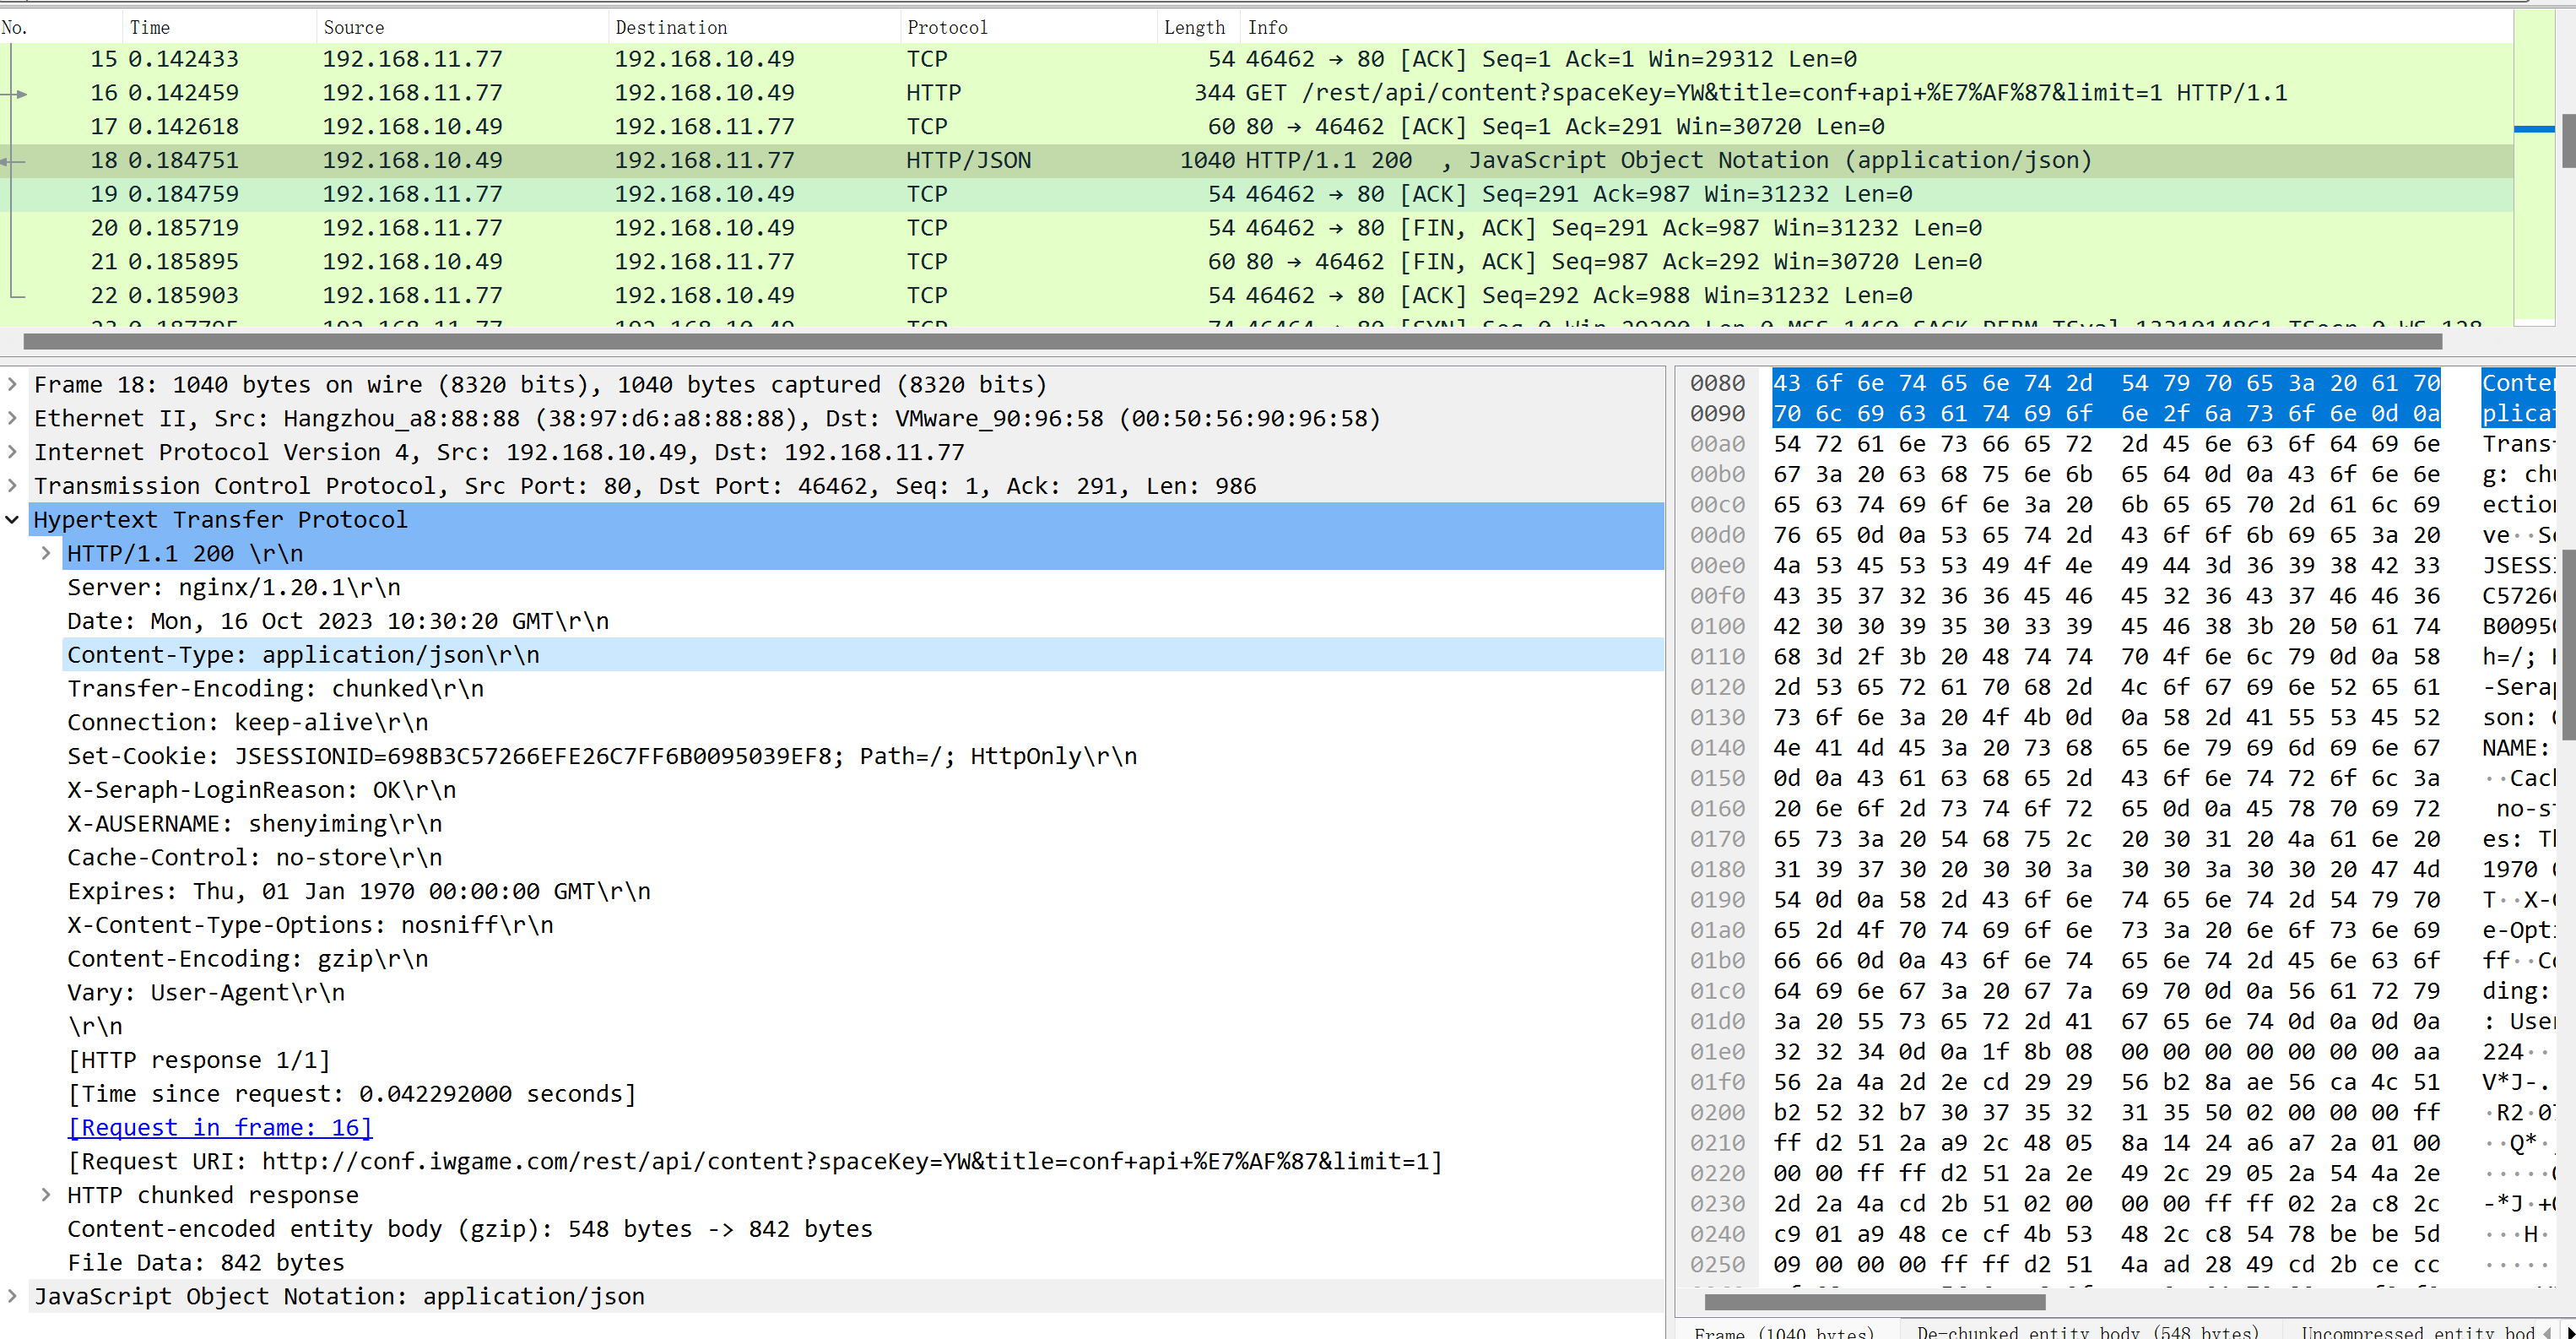Click the right tab scroll arrow

tap(2569, 1331)
